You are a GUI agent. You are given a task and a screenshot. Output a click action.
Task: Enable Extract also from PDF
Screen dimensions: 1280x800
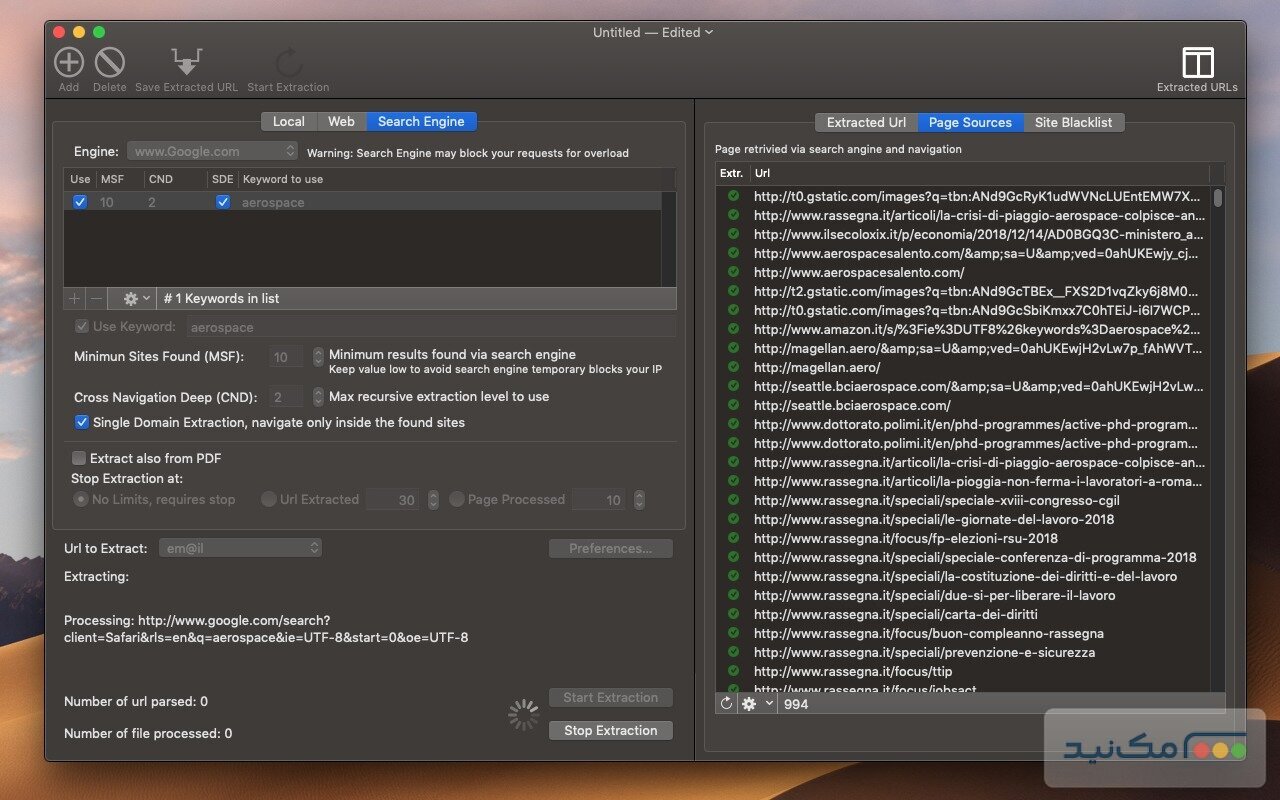(x=78, y=458)
